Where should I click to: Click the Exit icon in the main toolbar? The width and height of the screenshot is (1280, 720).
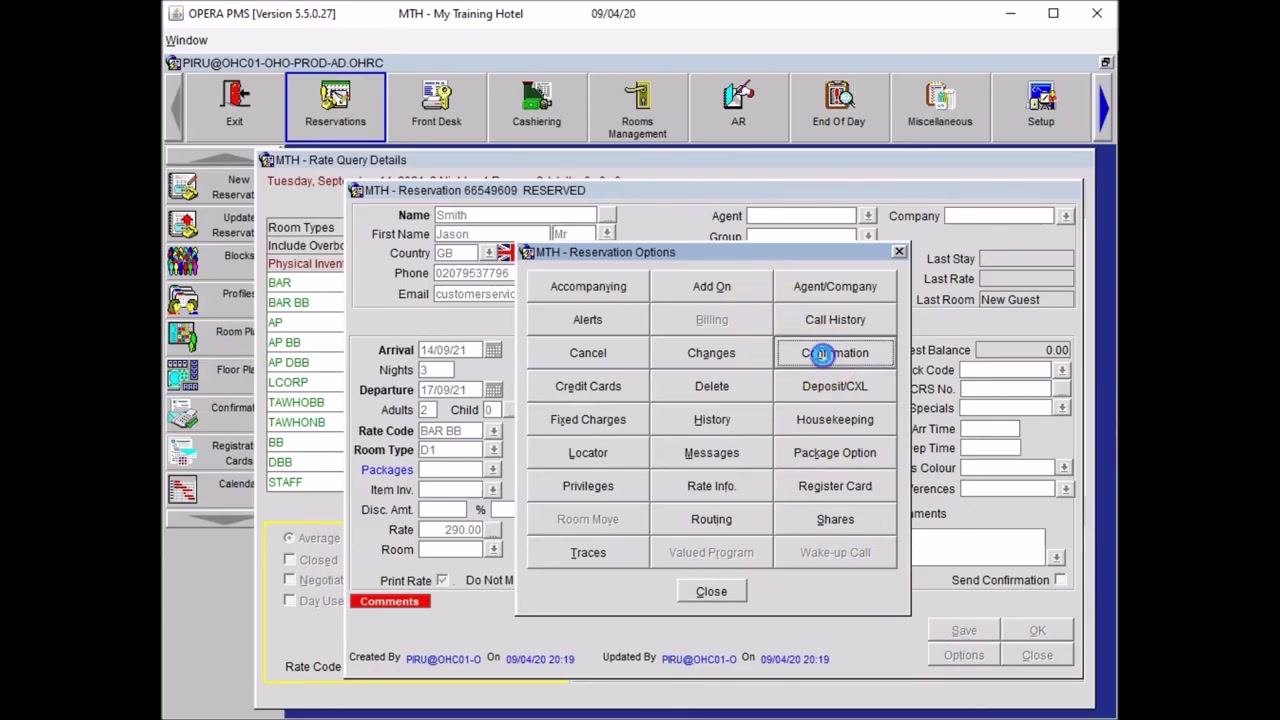[234, 105]
